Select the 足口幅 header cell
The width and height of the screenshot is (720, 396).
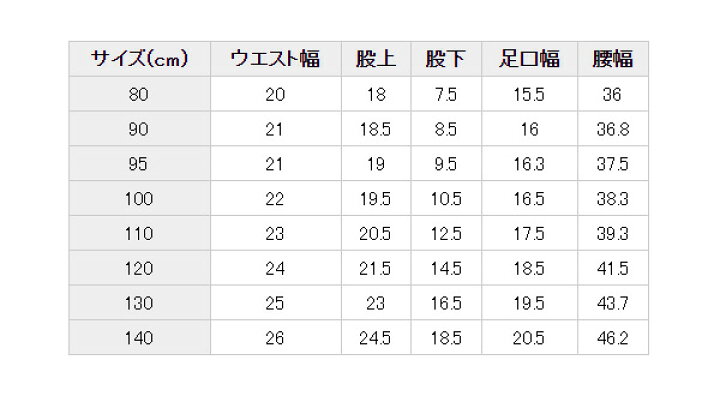(529, 59)
